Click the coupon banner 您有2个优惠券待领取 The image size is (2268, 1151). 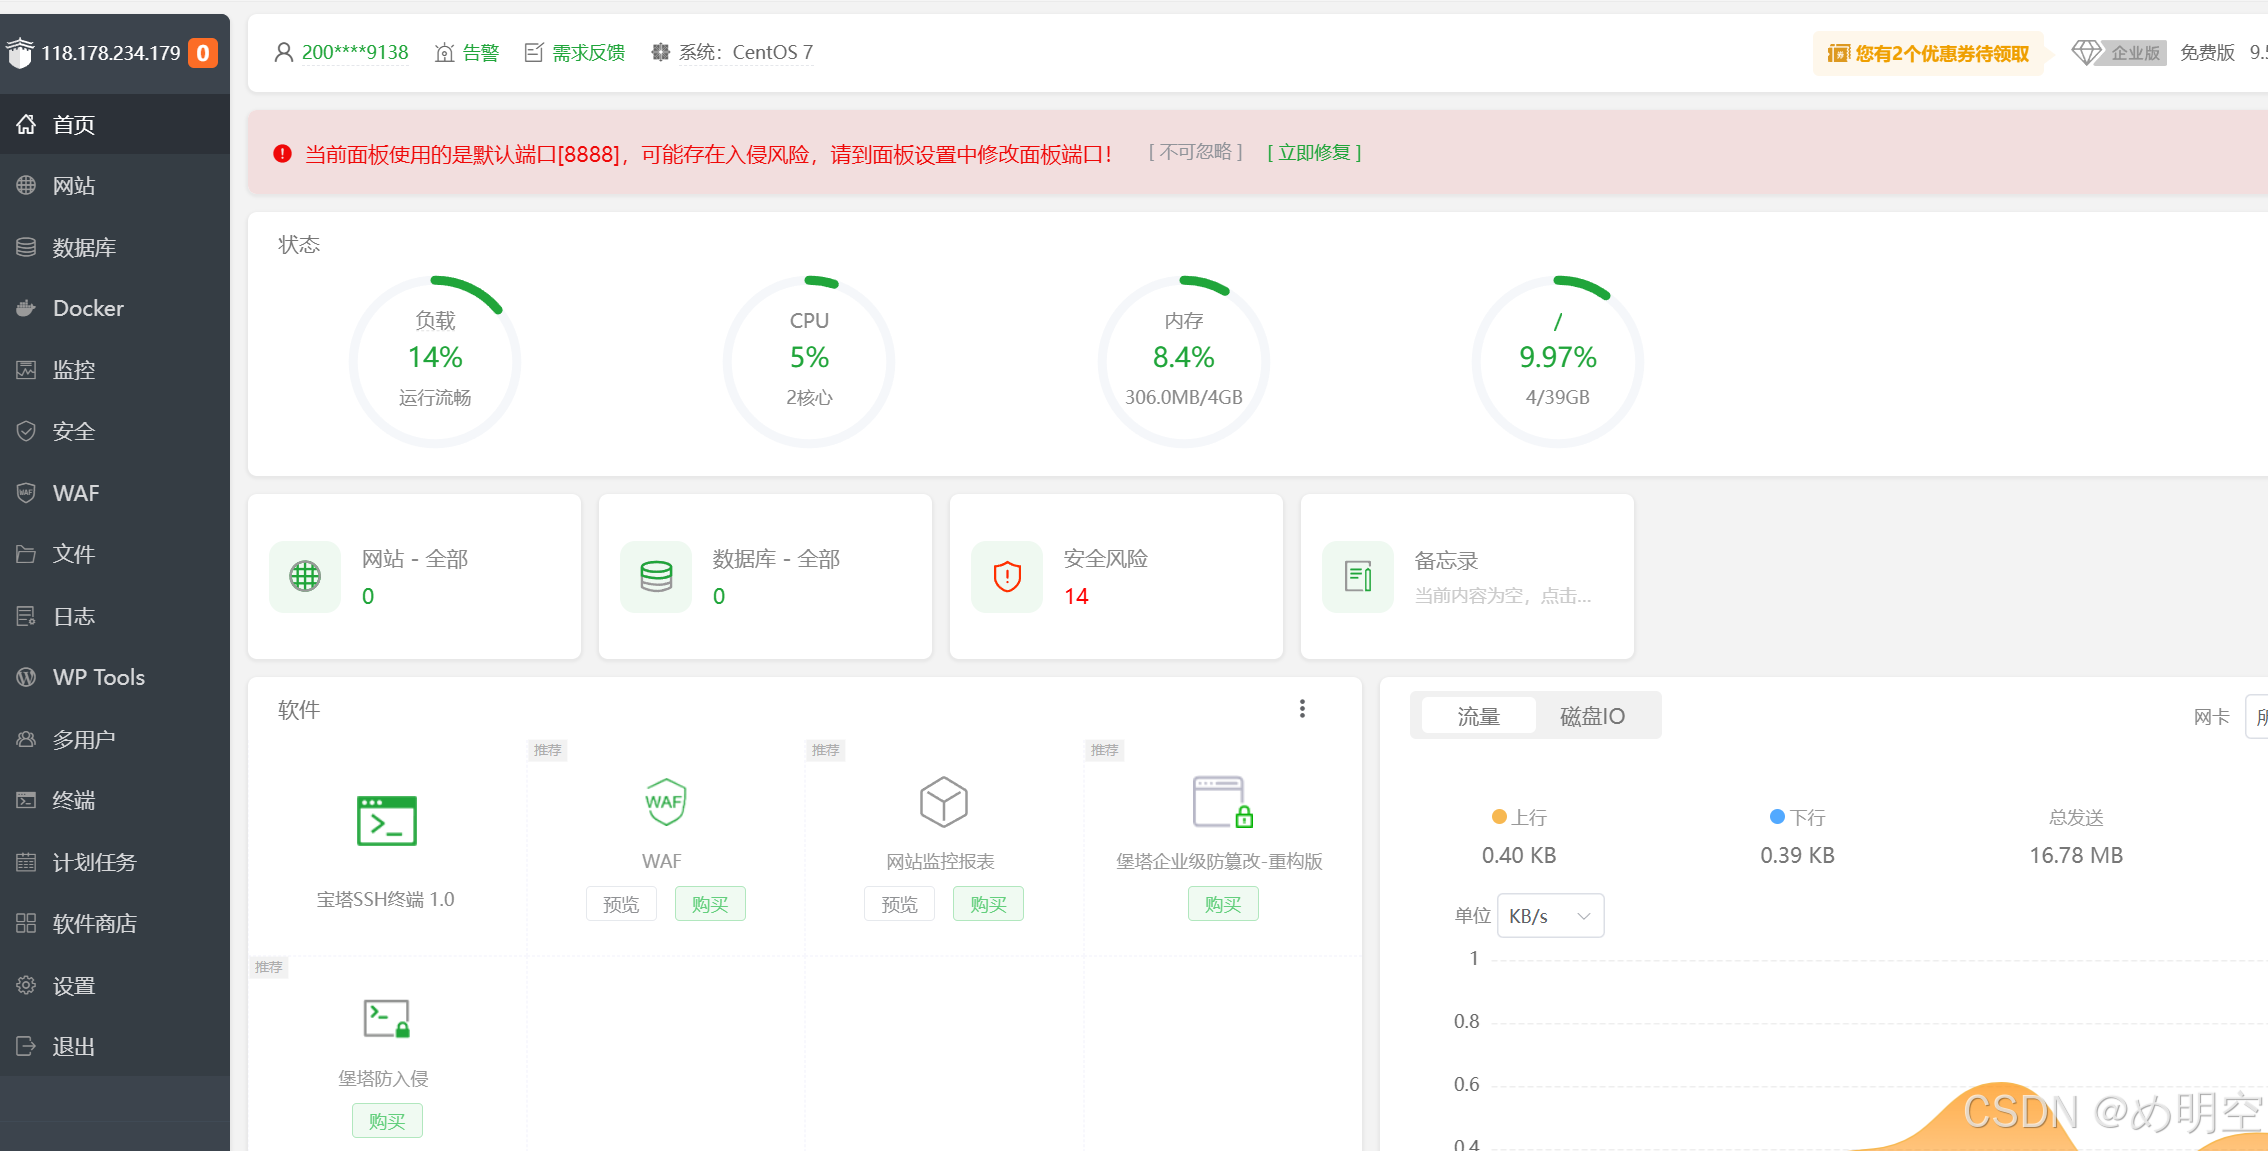1928,53
